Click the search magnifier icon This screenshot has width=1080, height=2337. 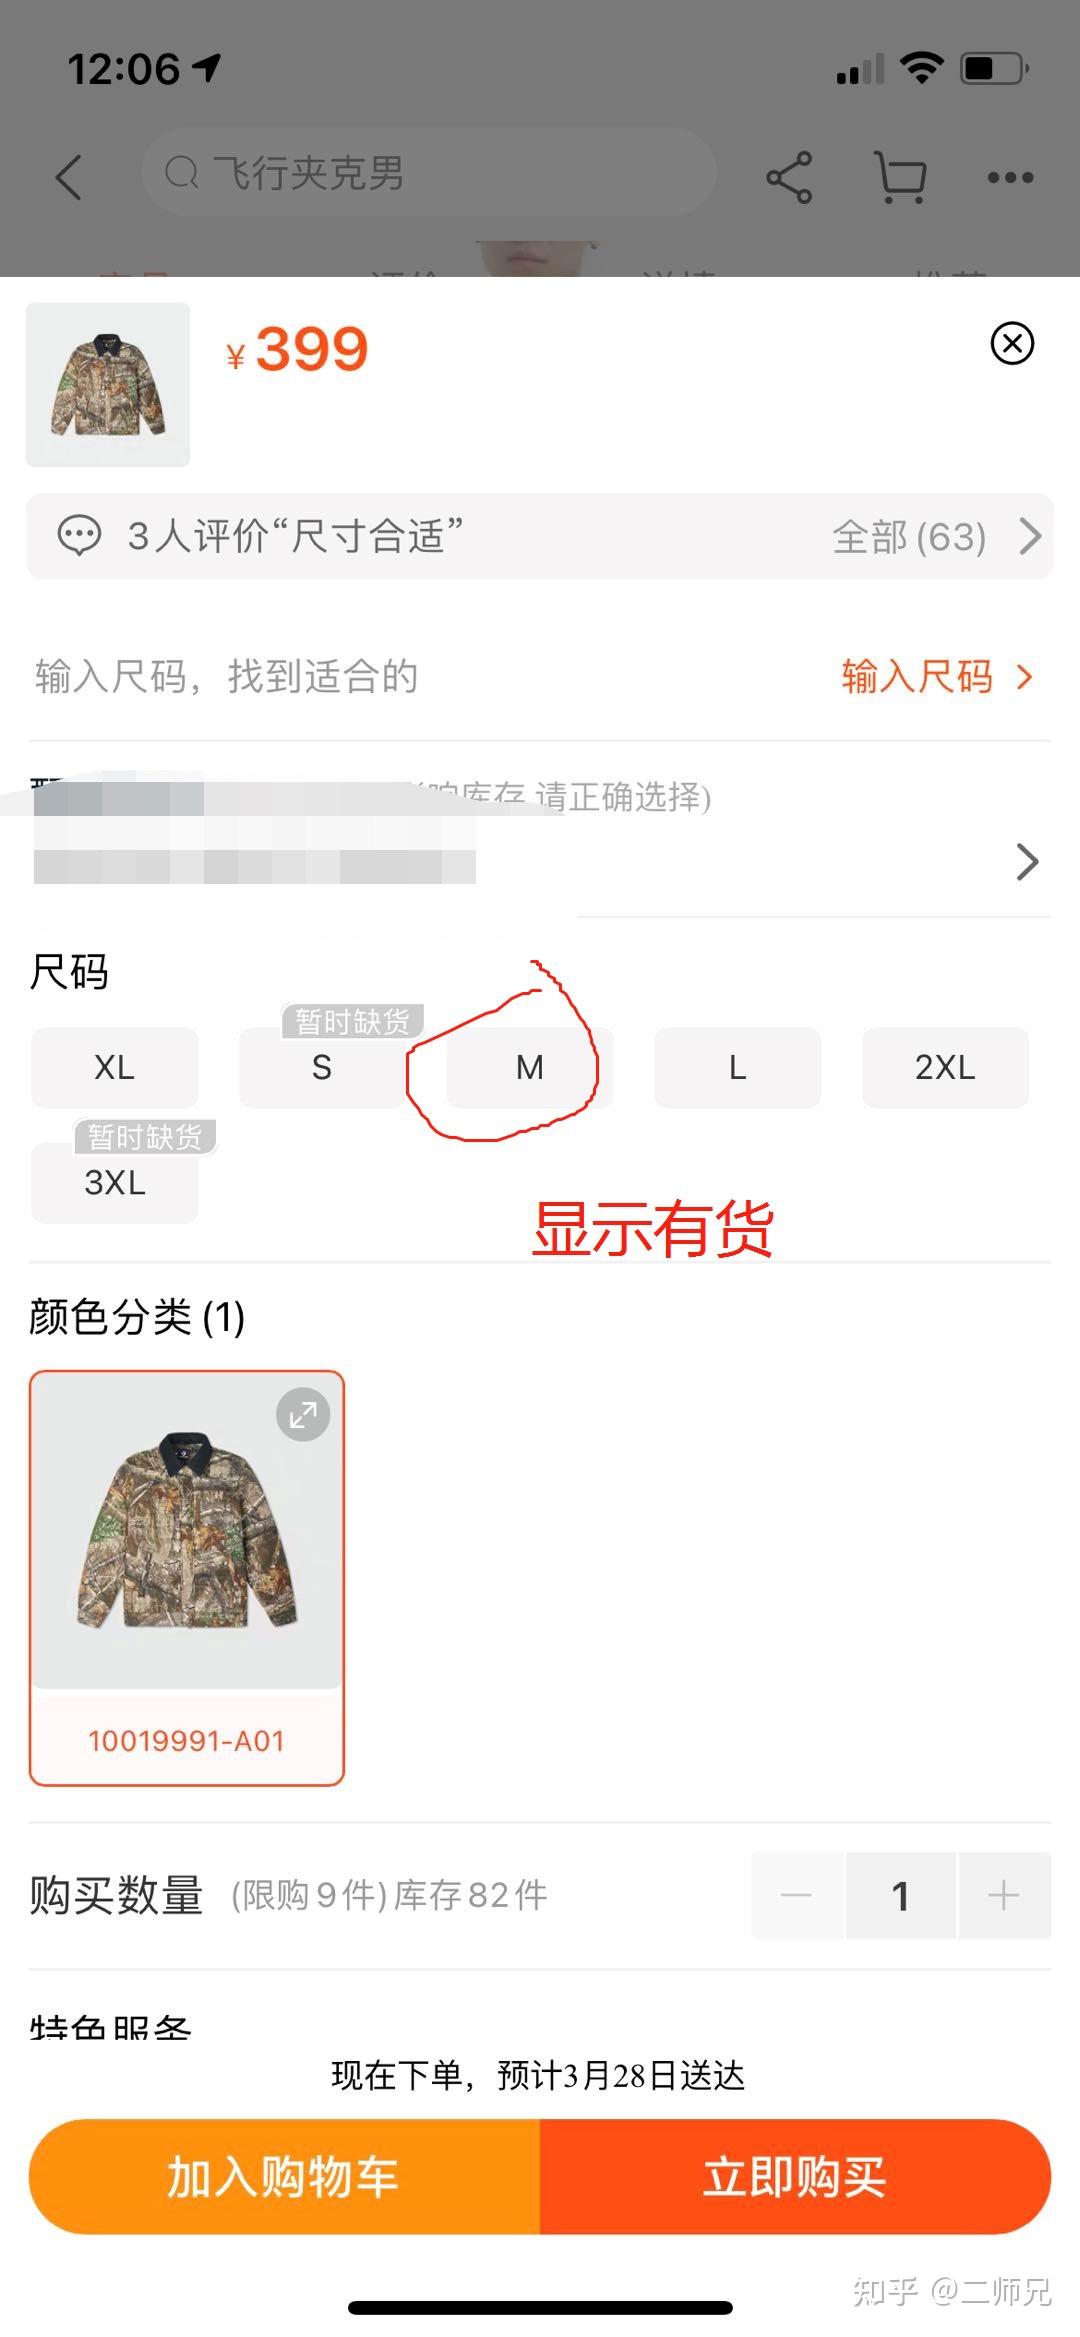181,173
